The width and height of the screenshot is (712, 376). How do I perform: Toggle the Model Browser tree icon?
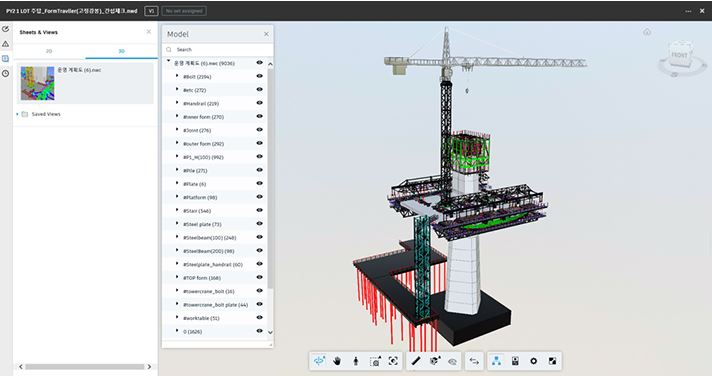pyautogui.click(x=496, y=361)
